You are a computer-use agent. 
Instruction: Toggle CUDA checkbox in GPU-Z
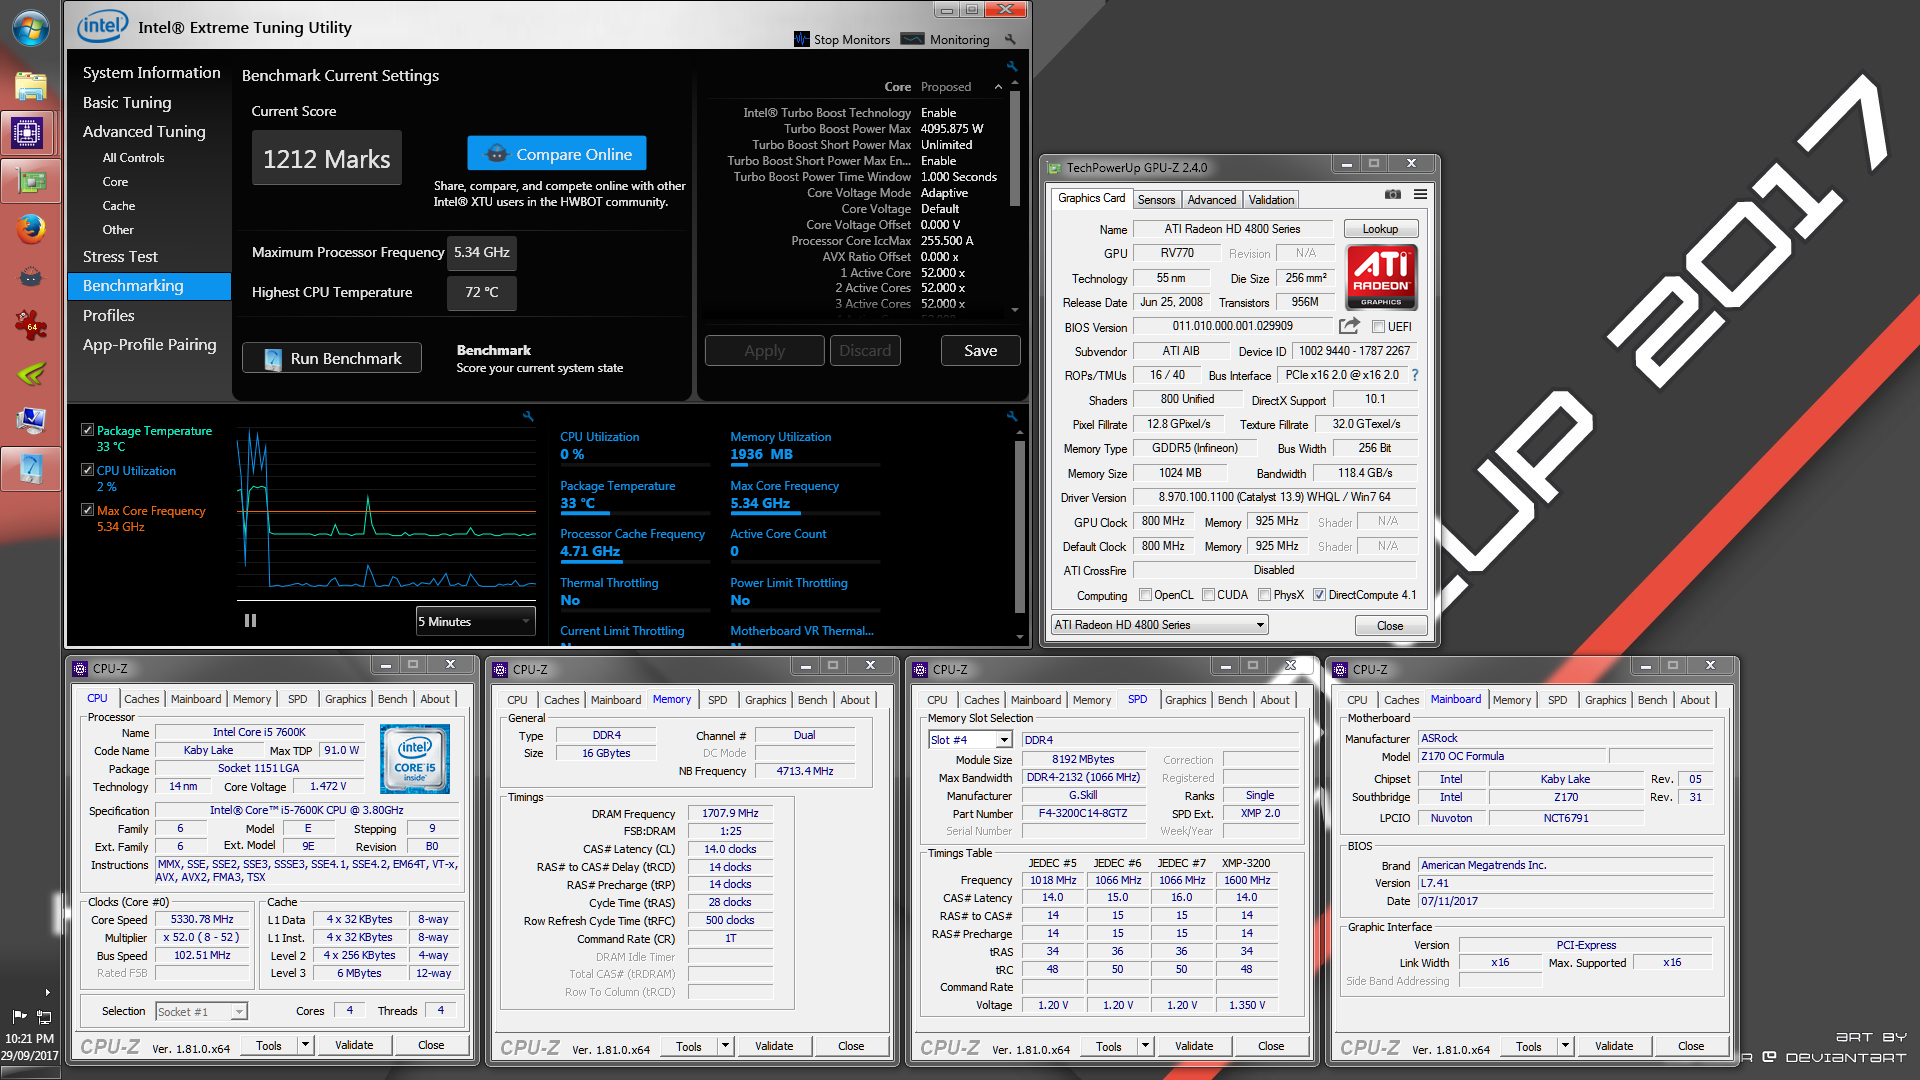pyautogui.click(x=1209, y=595)
